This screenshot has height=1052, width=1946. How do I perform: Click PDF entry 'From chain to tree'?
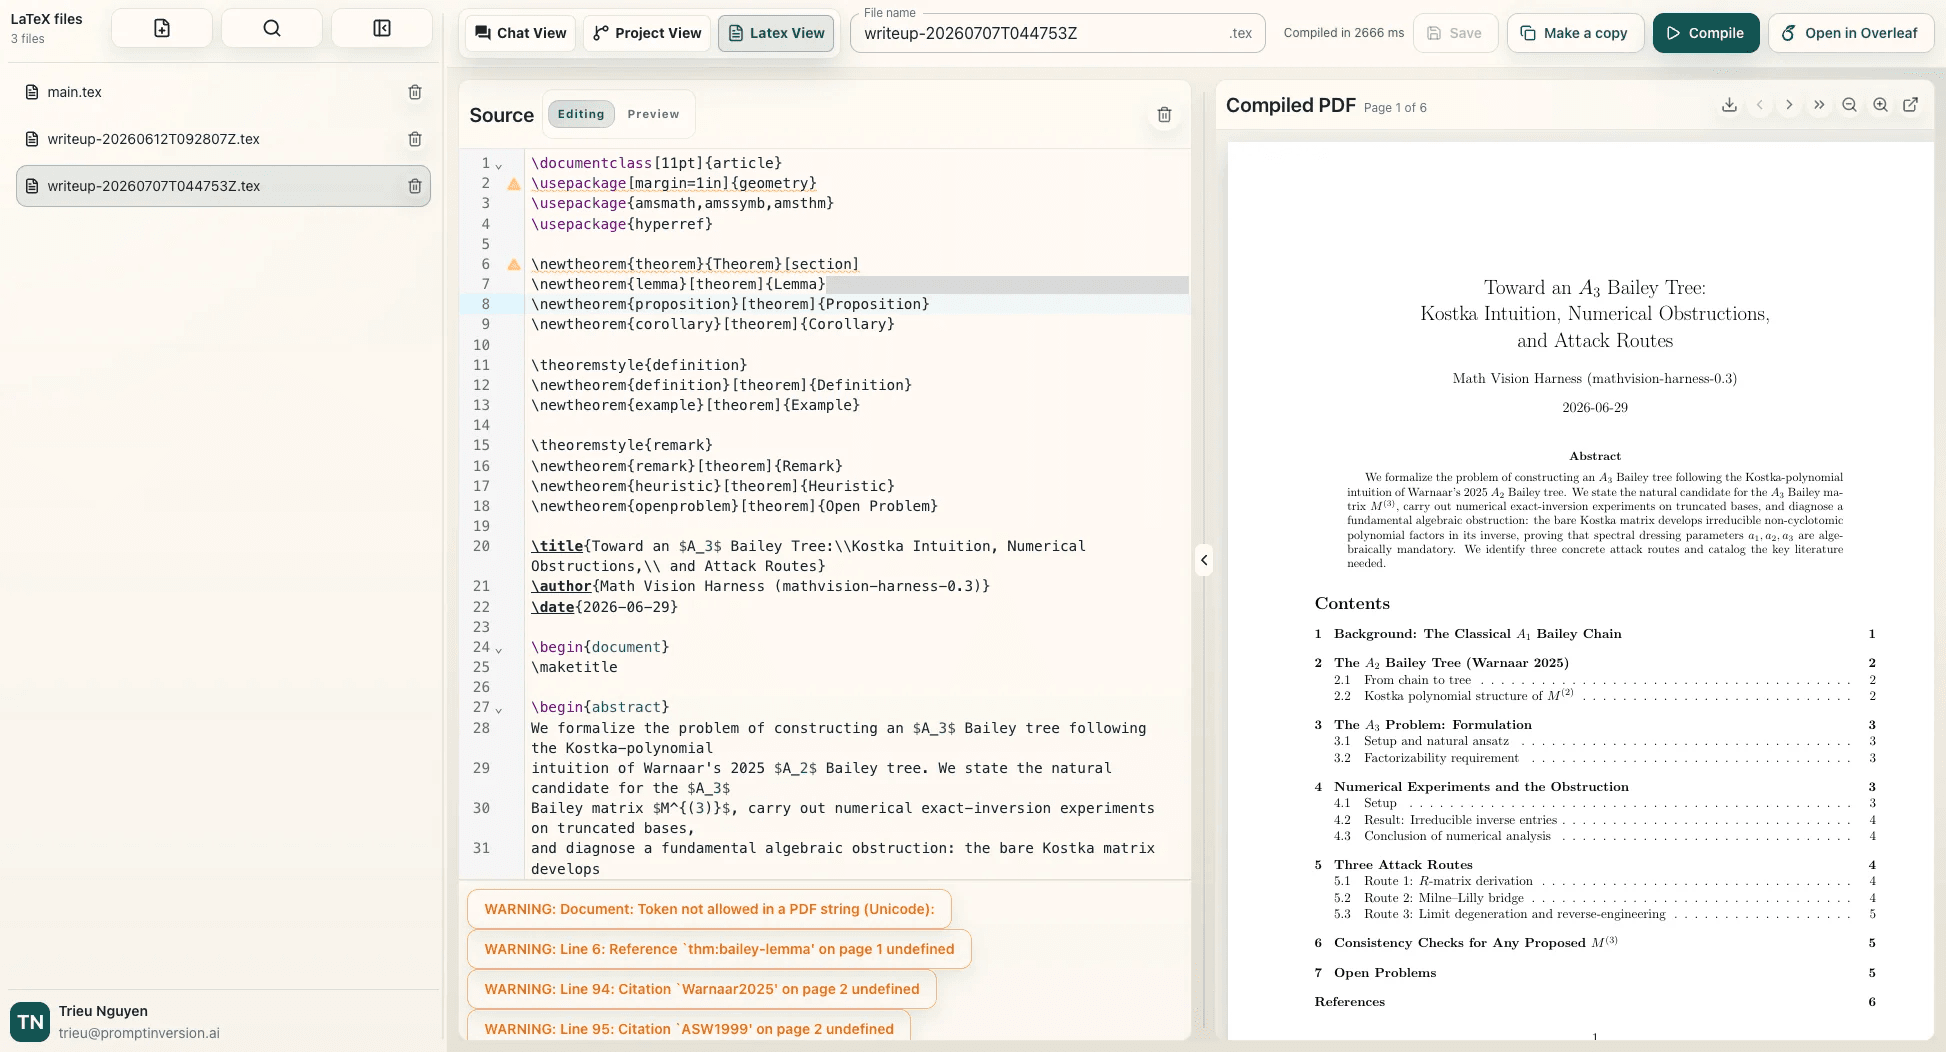point(1417,680)
